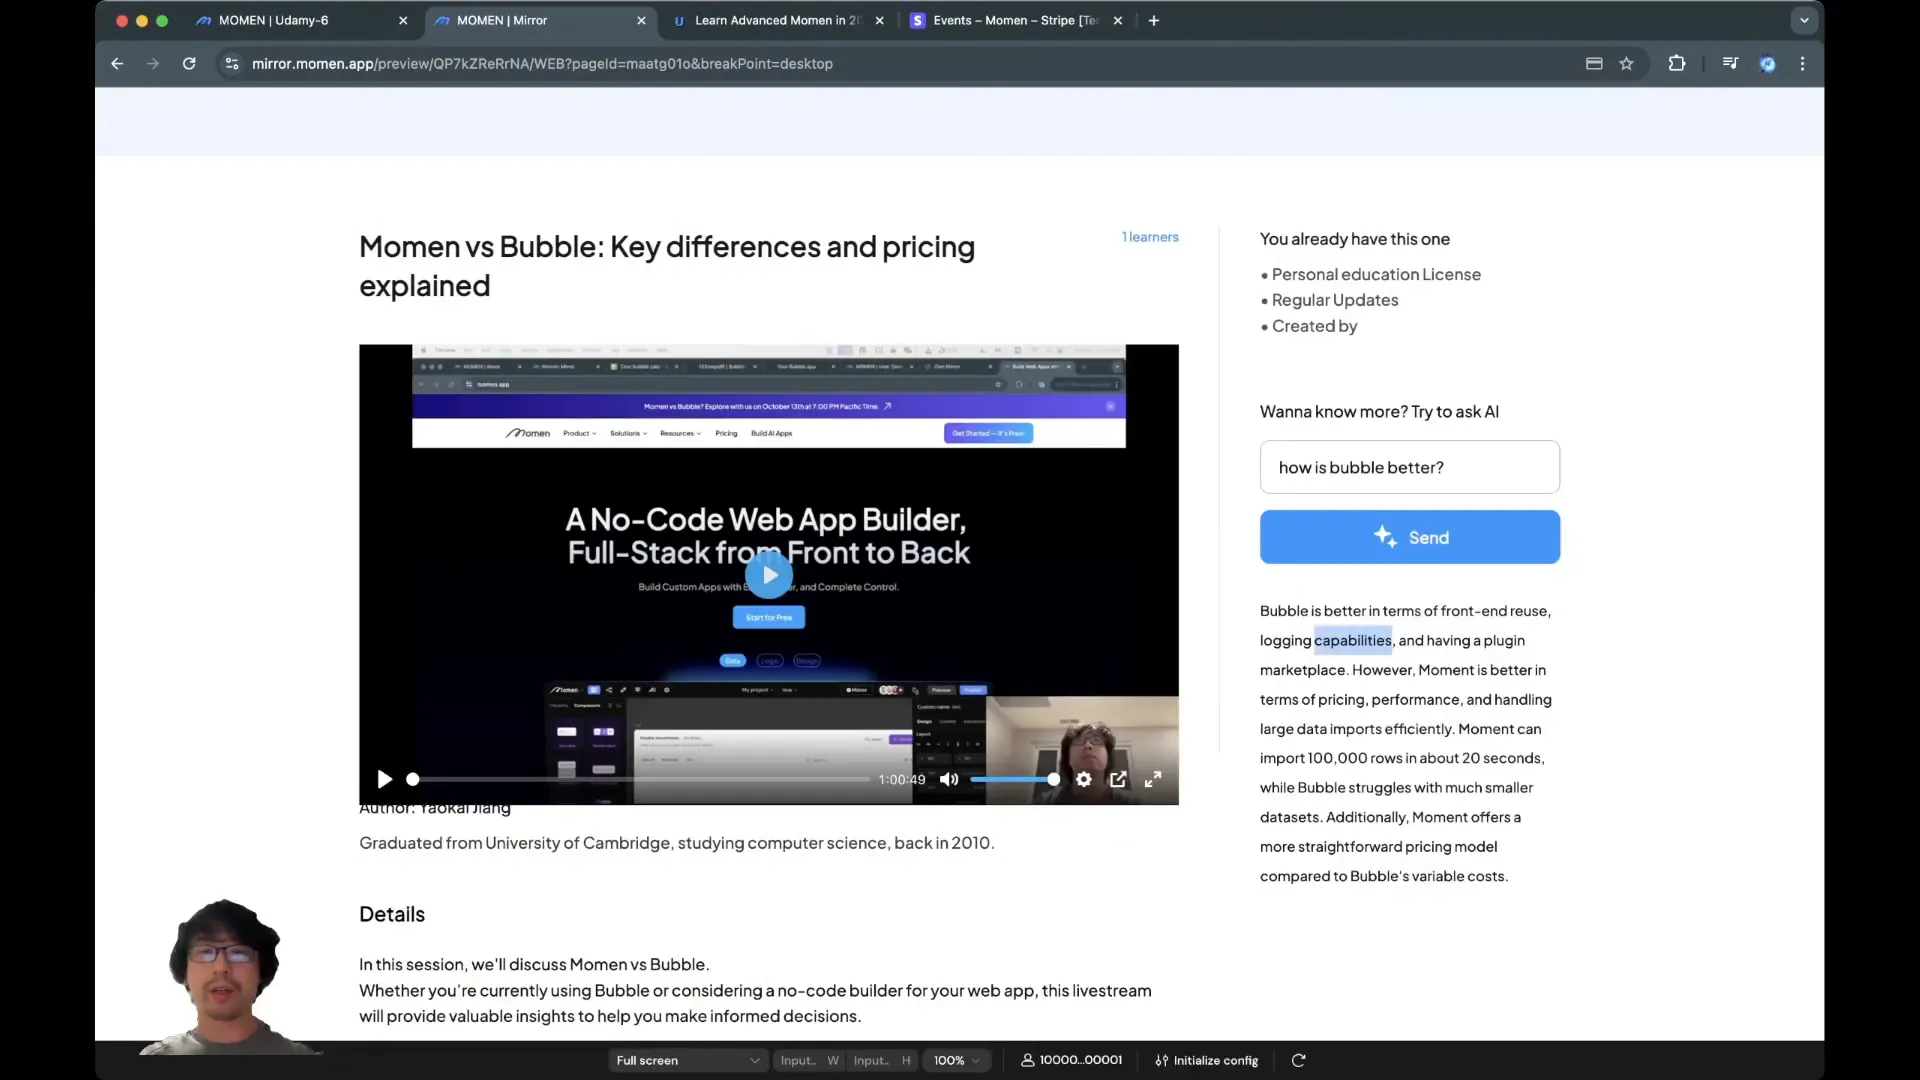
Task: Seek on the video progress bar
Action: tap(640, 779)
